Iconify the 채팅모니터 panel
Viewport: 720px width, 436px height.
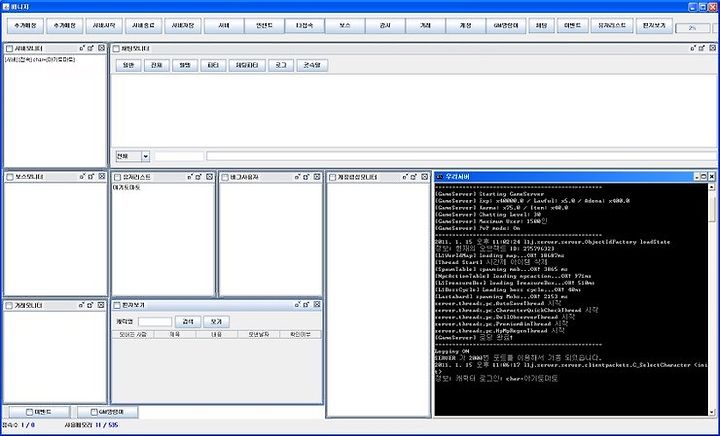(692, 48)
